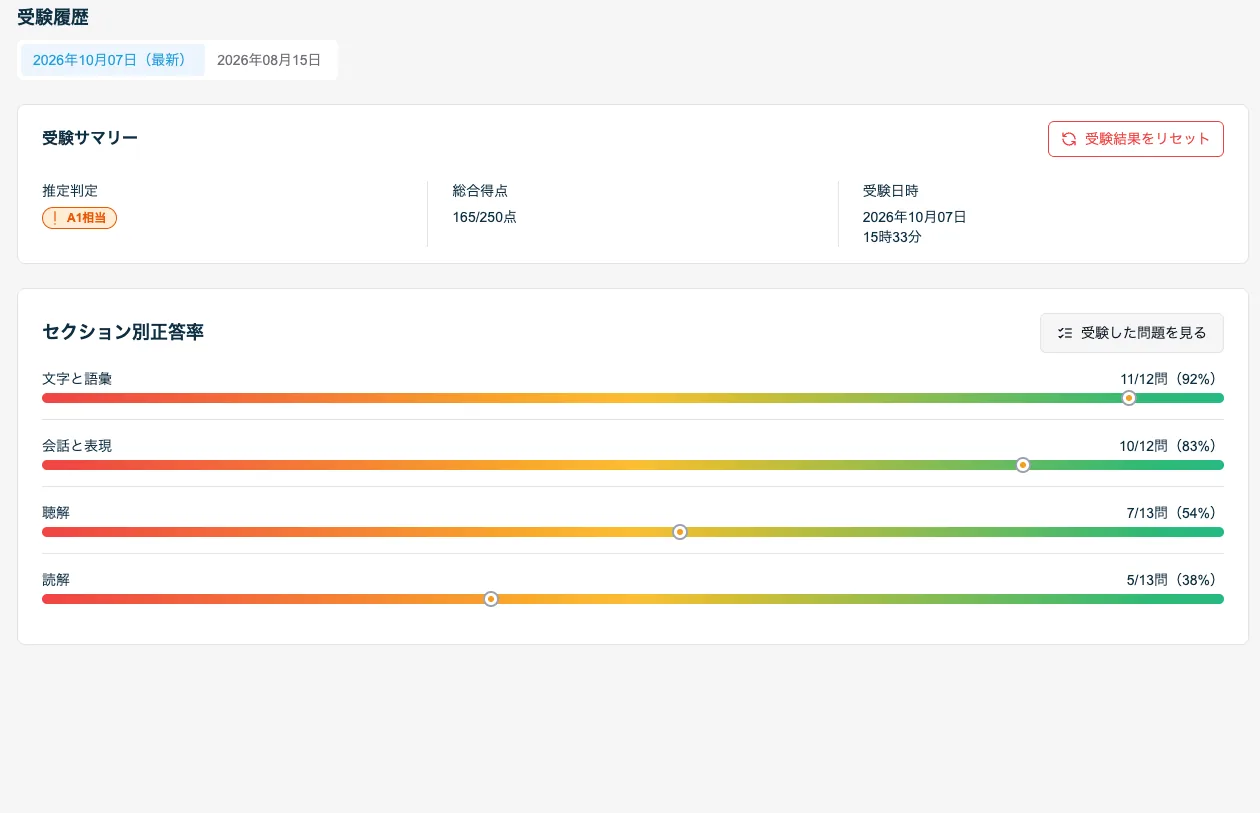Click the 15時33分 time text
This screenshot has height=813, width=1260.
pyautogui.click(x=893, y=237)
